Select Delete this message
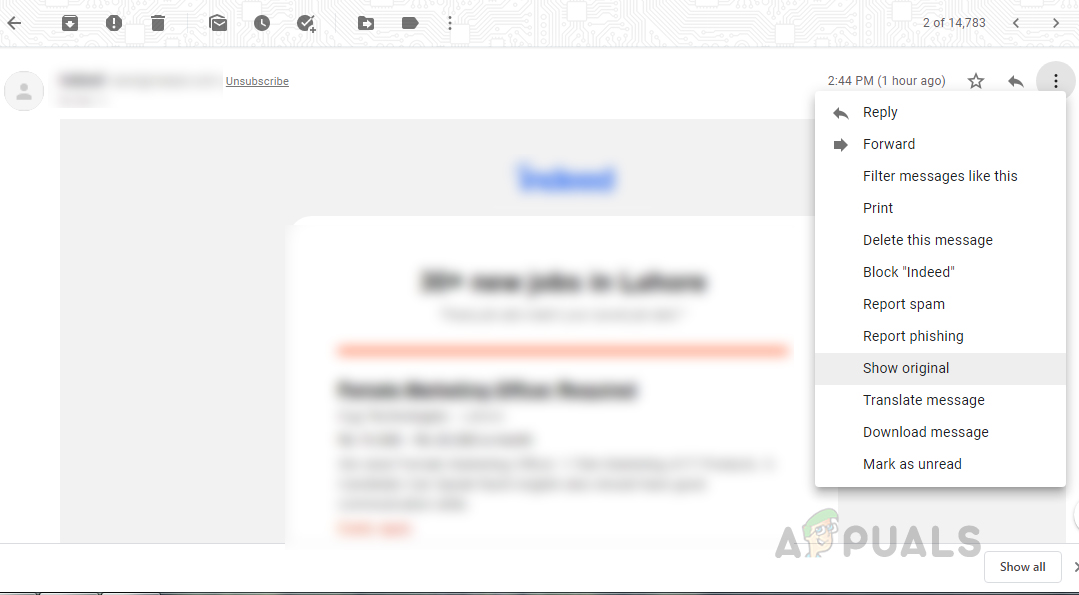Image resolution: width=1079 pixels, height=595 pixels. click(x=940, y=240)
